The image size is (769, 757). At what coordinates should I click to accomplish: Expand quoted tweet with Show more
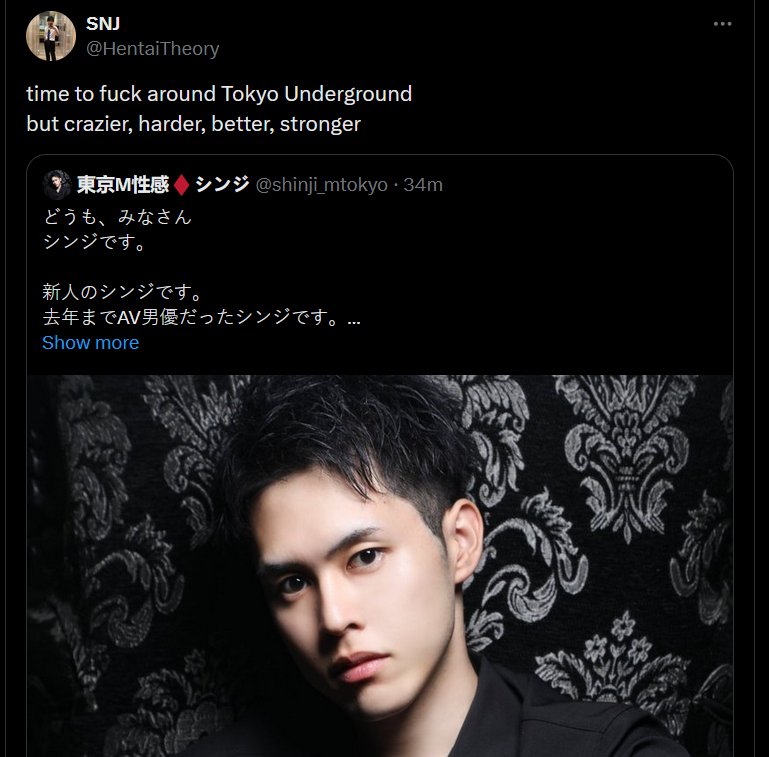pyautogui.click(x=91, y=343)
